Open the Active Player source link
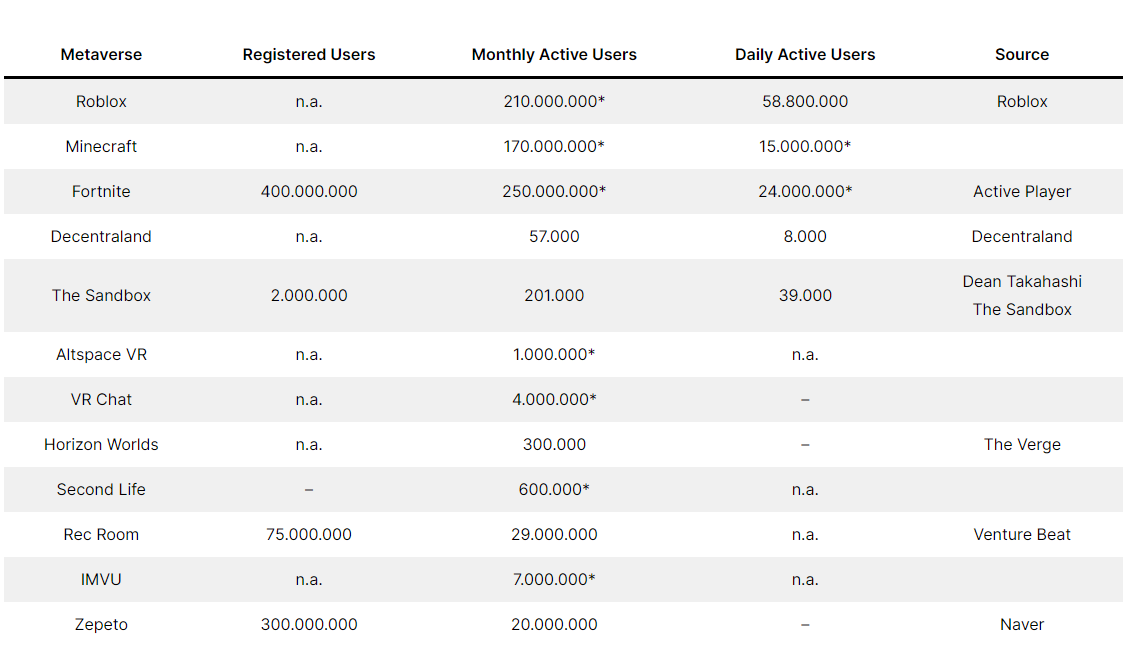The image size is (1123, 655). click(1022, 192)
